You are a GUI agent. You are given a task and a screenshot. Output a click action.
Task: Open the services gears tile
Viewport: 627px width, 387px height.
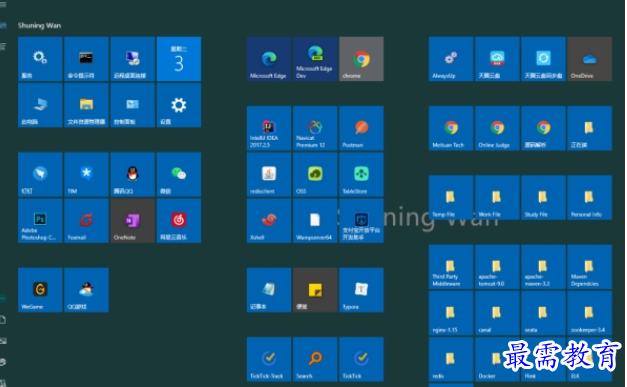coord(40,59)
